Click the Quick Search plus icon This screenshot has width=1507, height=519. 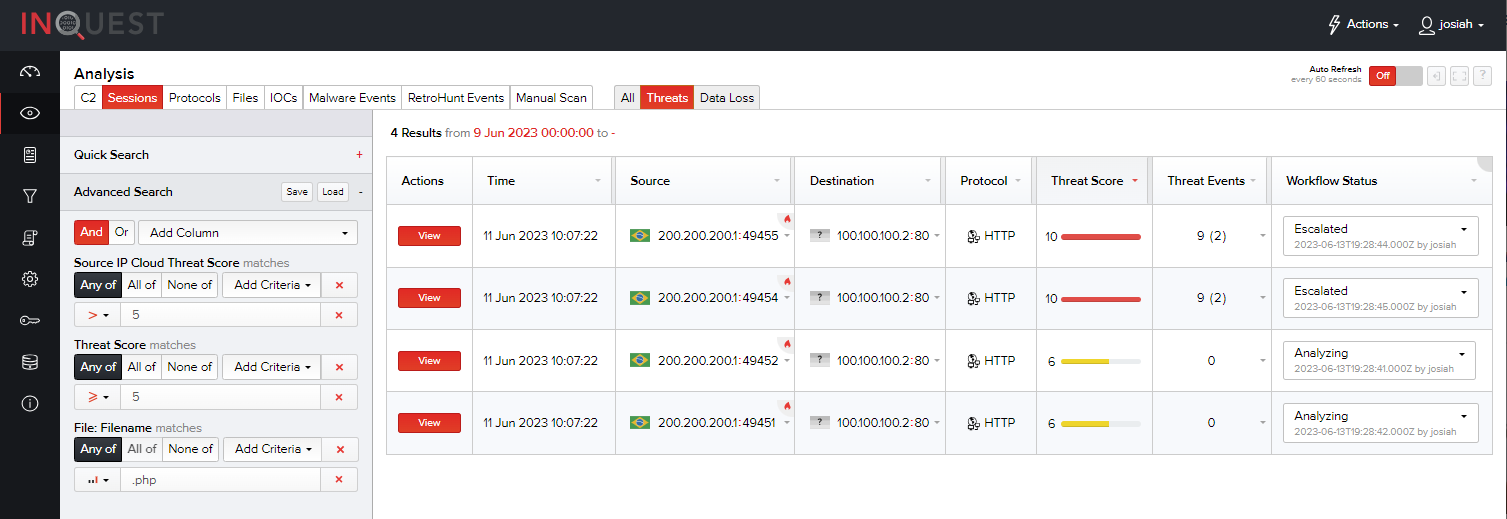pos(359,155)
